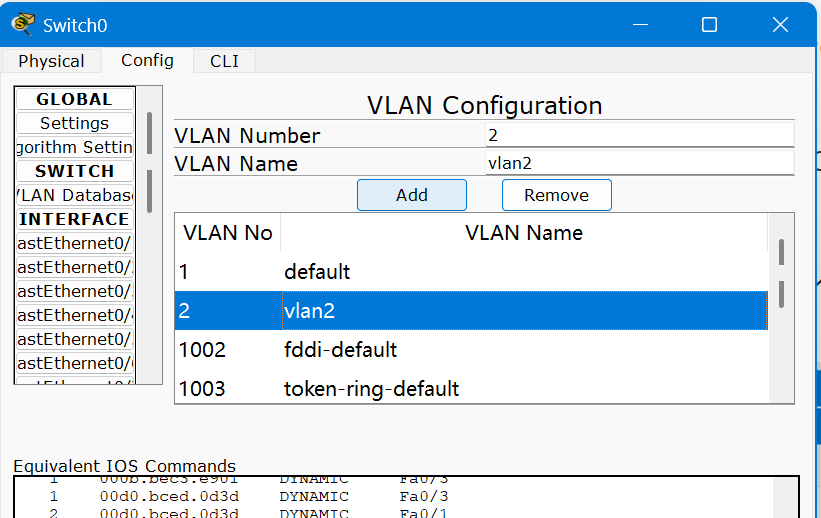
Task: Select the token-ring-default VLAN 1003 row
Action: (470, 388)
